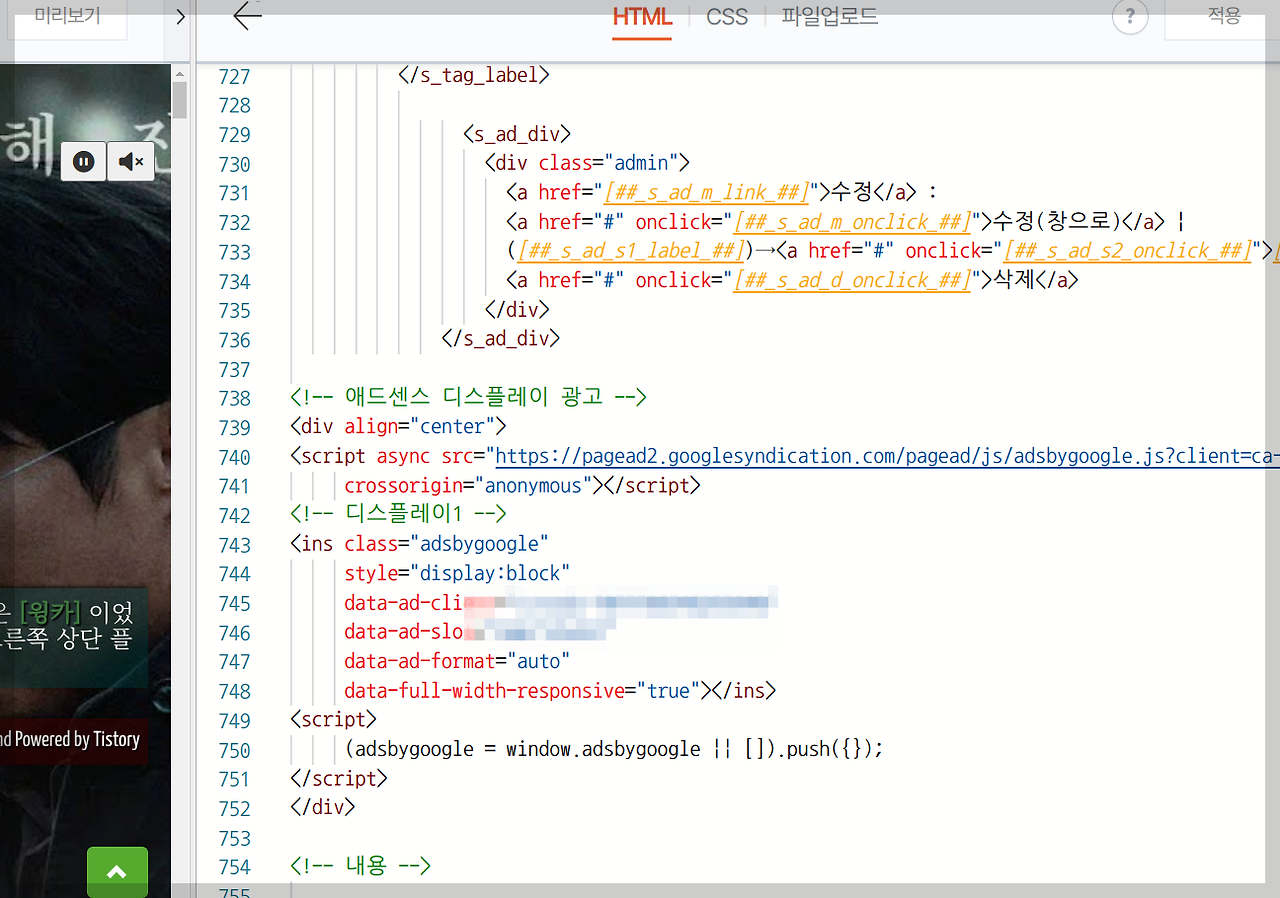The image size is (1280, 898).
Task: Expand the arrow next to 미리보기
Action: (x=180, y=17)
